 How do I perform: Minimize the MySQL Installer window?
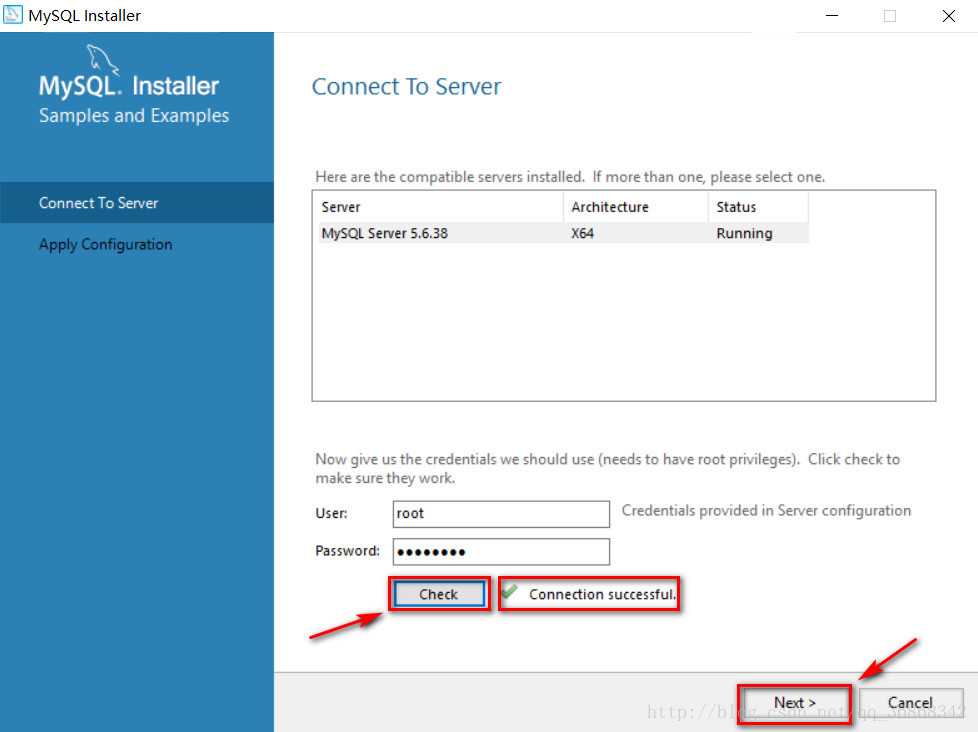click(832, 16)
